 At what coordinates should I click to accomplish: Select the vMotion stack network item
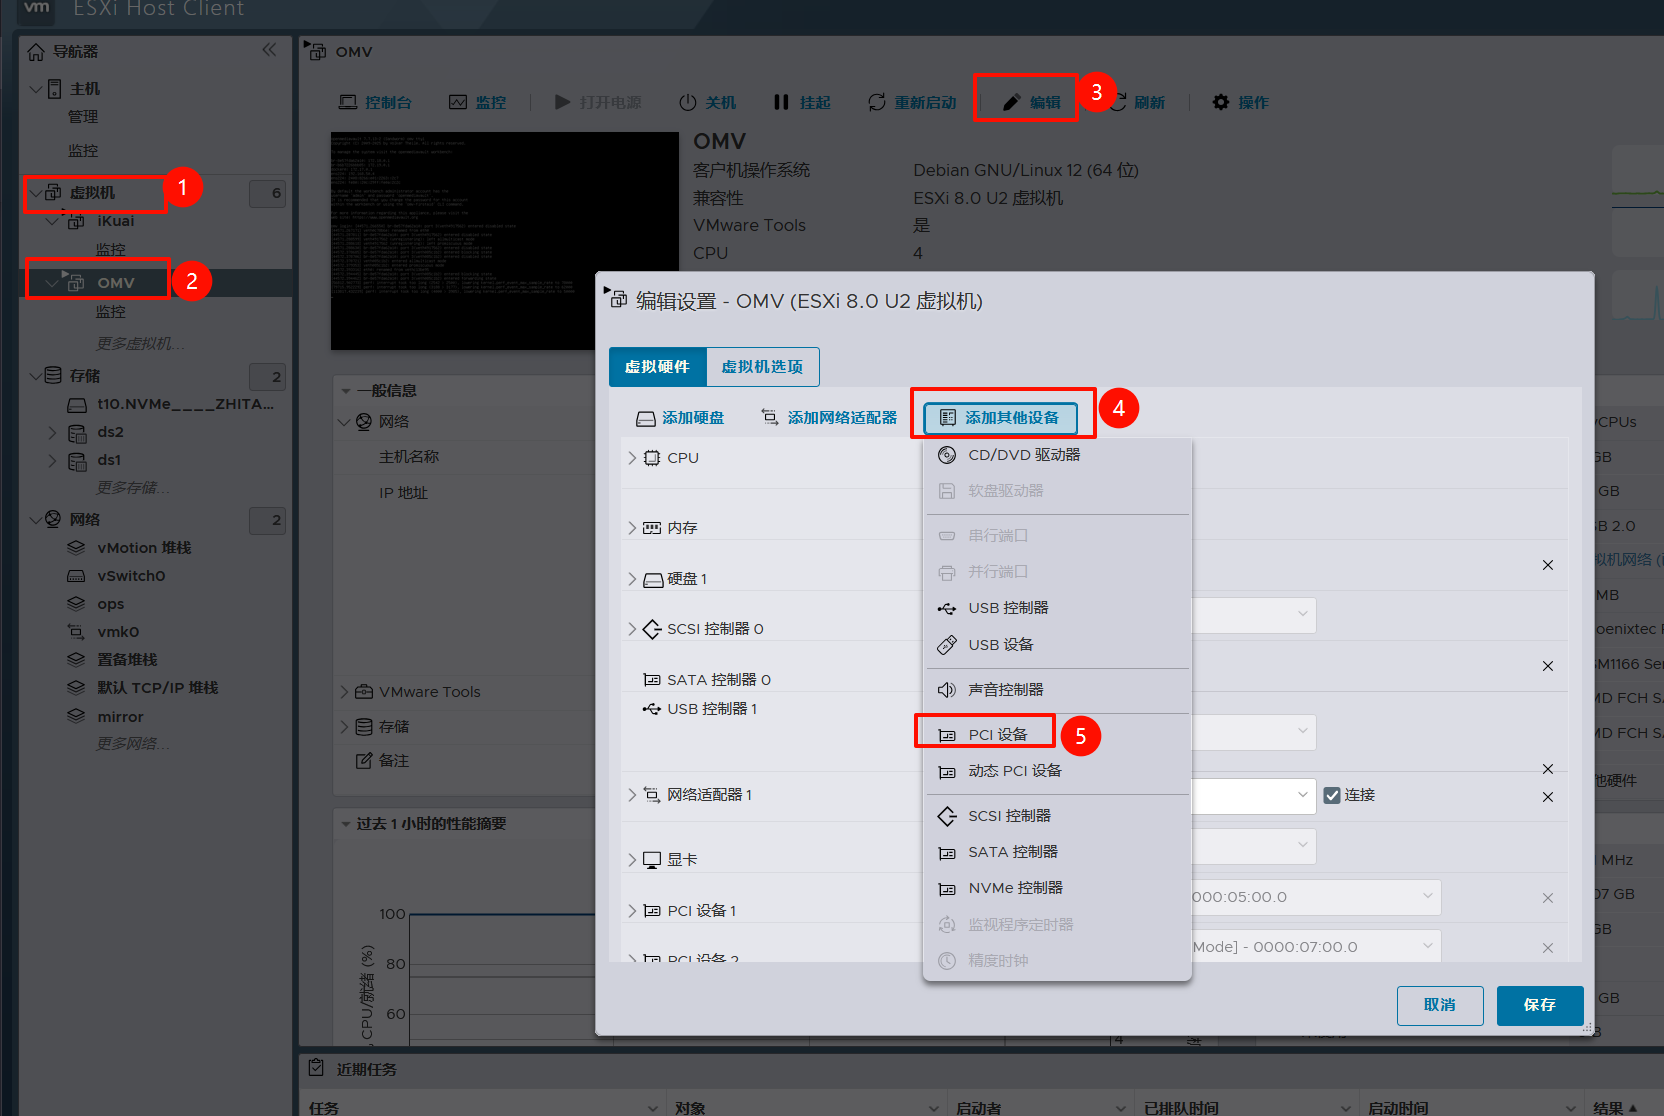(144, 548)
